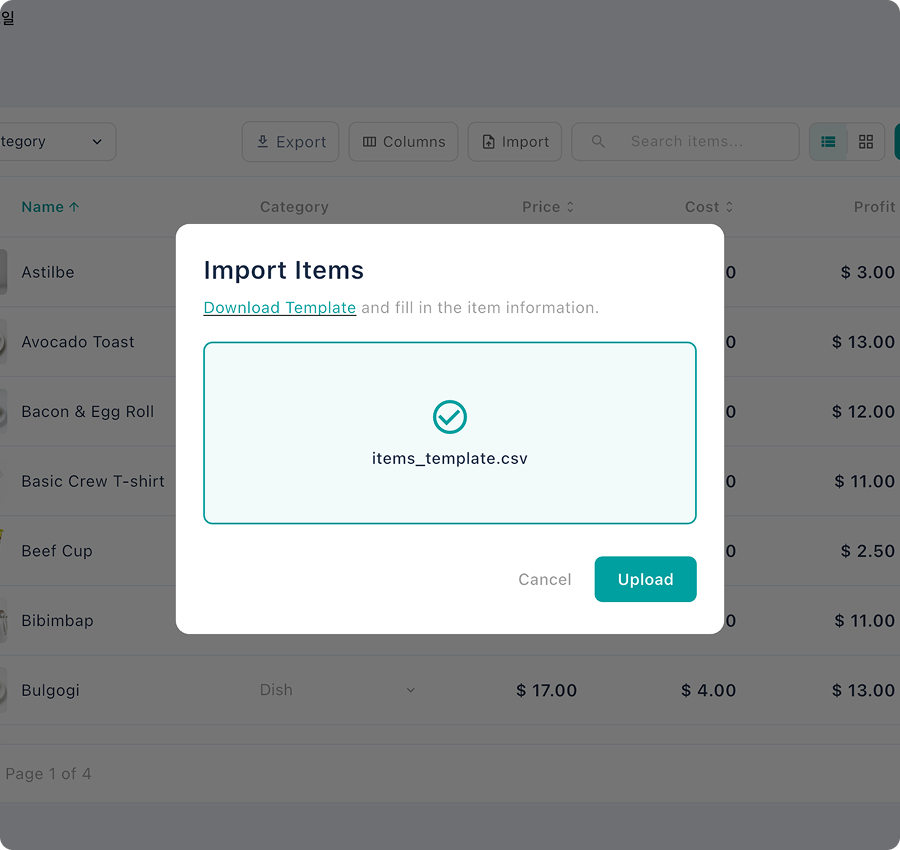The width and height of the screenshot is (900, 850).
Task: Click the Import Items dialog title
Action: click(x=284, y=270)
